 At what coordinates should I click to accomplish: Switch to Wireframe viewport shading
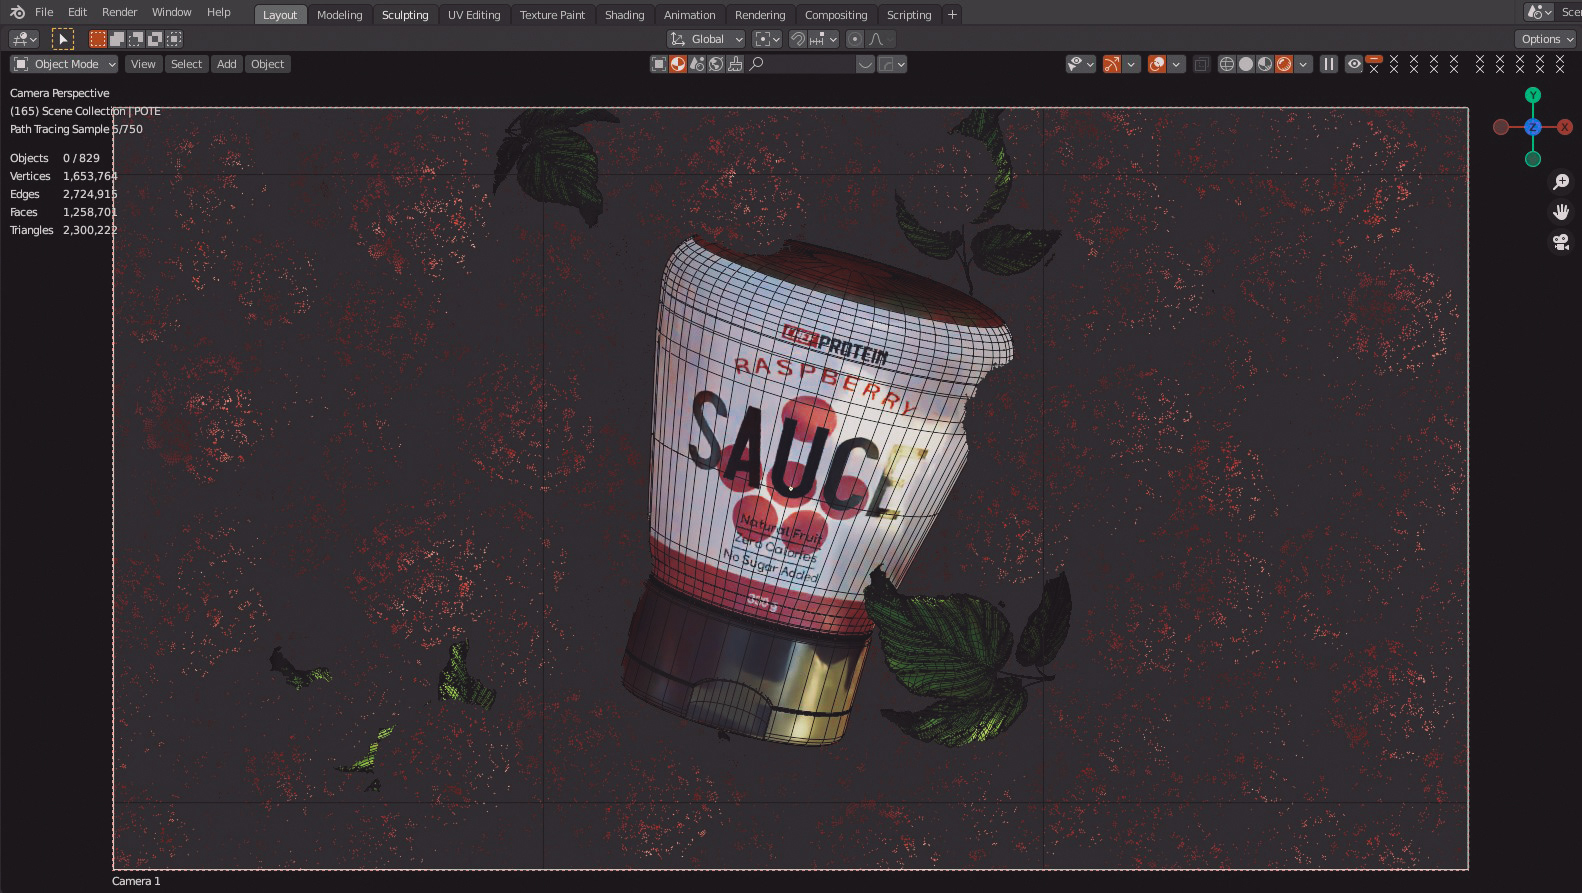pos(1227,64)
